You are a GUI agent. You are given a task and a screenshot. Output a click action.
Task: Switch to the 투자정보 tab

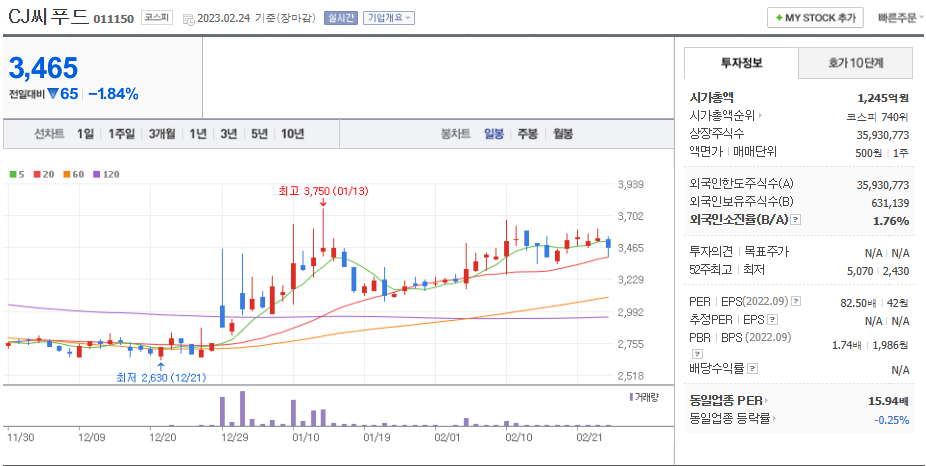[x=741, y=63]
